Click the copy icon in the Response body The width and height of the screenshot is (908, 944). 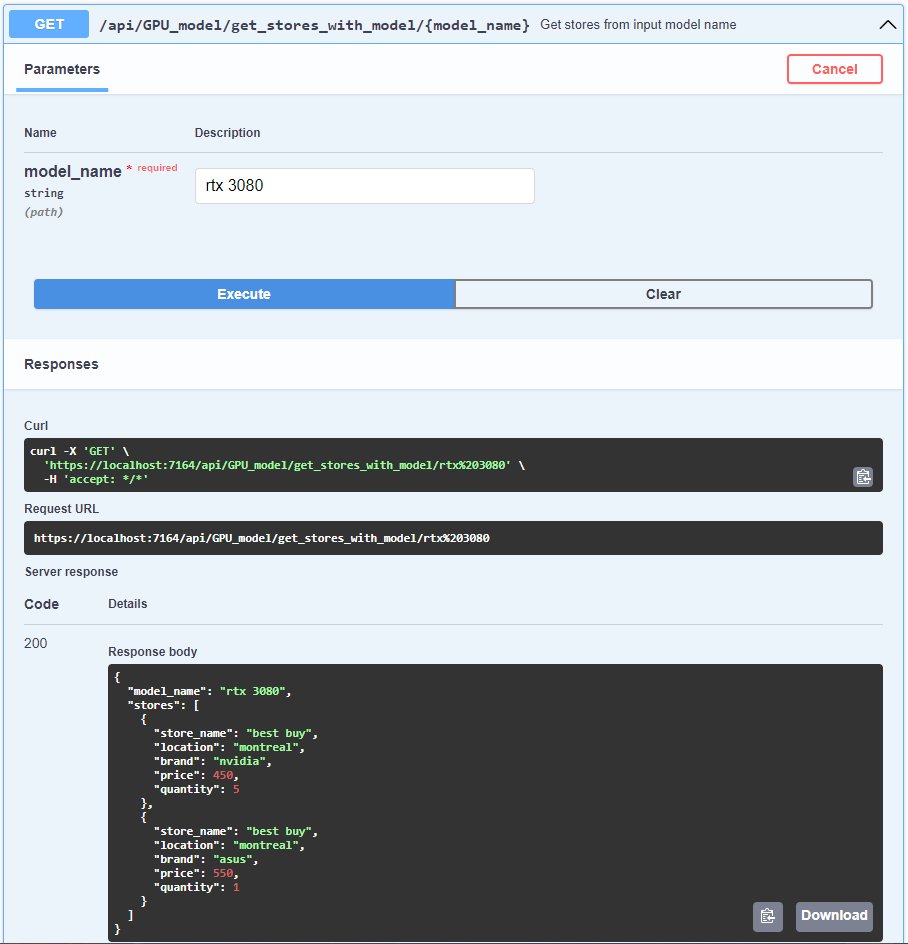pos(767,916)
